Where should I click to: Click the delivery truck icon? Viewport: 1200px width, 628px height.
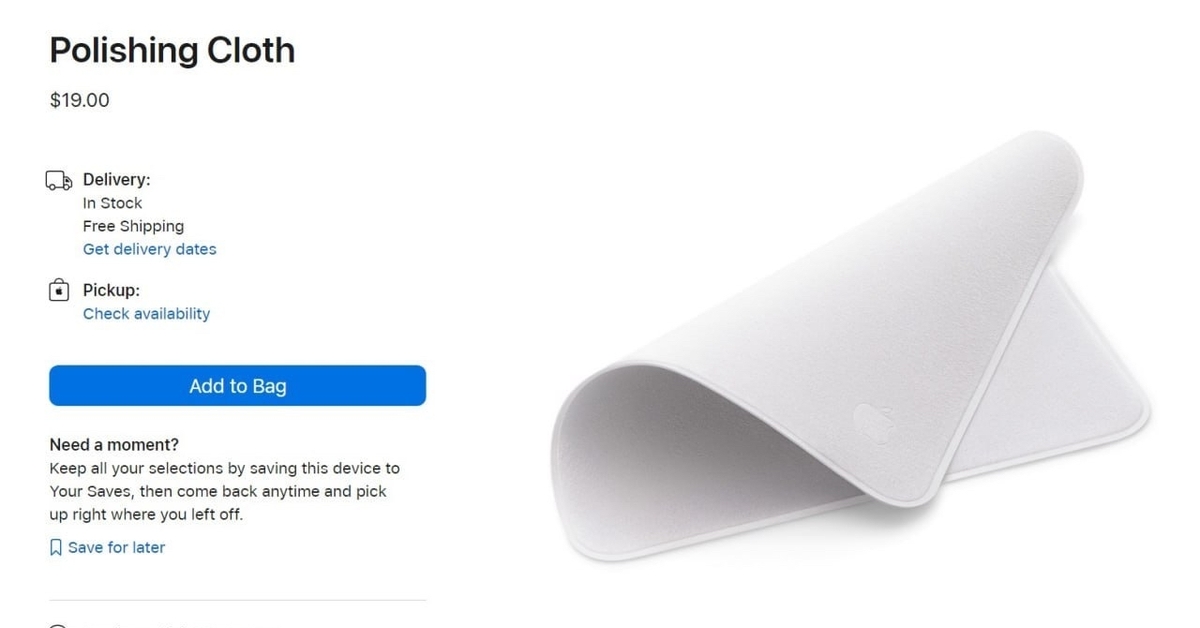pos(59,181)
